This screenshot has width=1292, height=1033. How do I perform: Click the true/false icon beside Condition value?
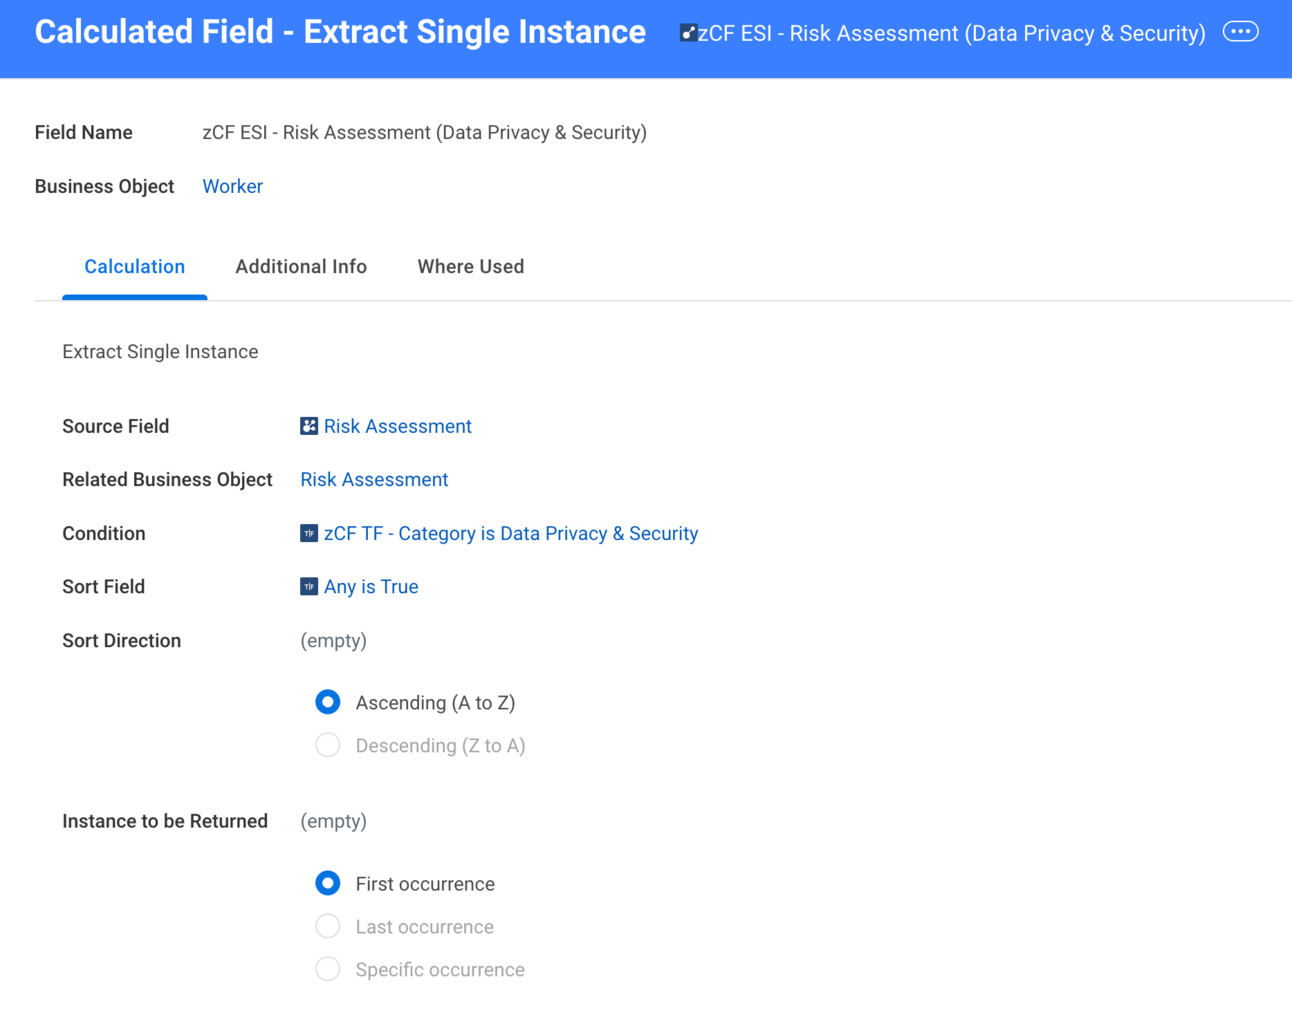pos(309,534)
